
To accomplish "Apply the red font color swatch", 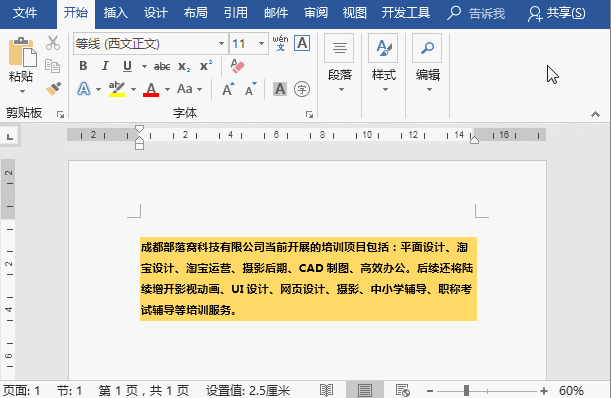I will point(151,90).
